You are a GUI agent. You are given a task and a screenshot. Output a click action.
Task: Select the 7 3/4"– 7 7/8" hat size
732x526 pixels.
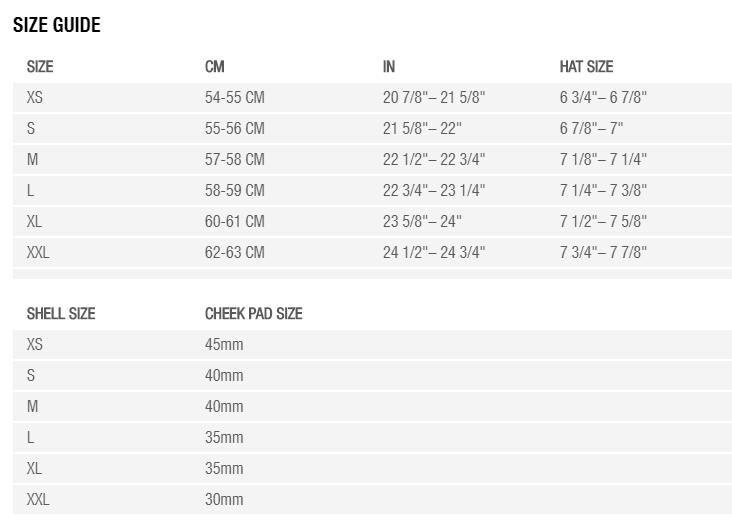point(603,253)
